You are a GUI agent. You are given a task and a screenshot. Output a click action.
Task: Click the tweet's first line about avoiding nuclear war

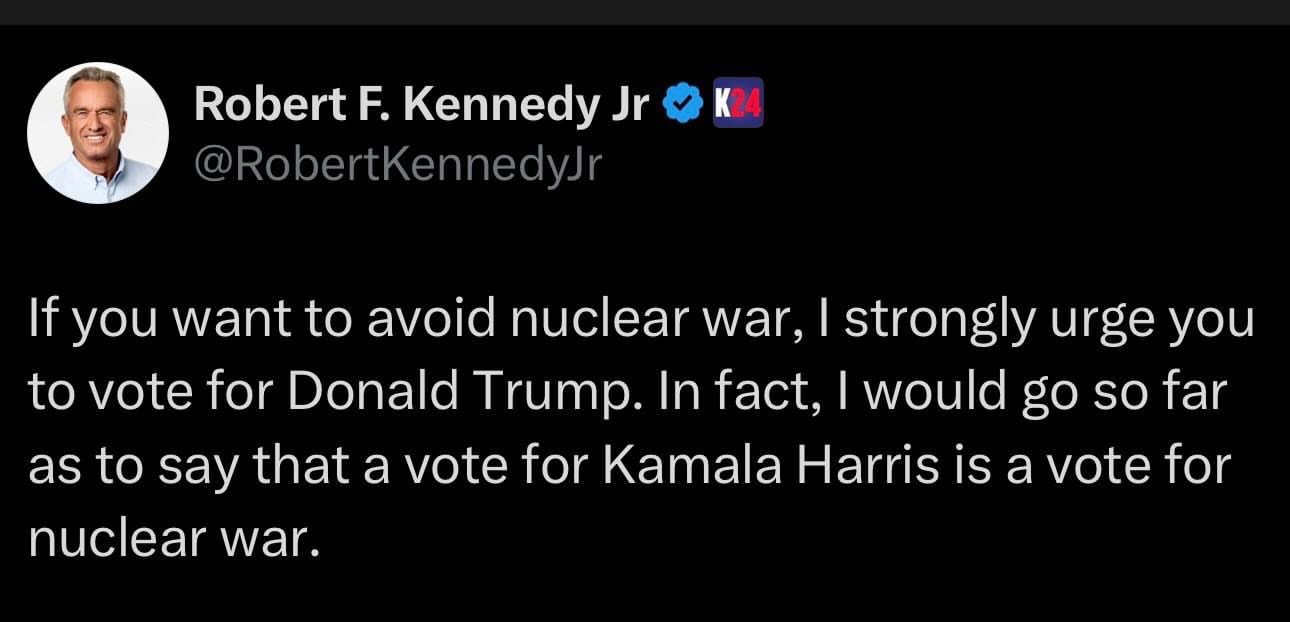point(640,320)
